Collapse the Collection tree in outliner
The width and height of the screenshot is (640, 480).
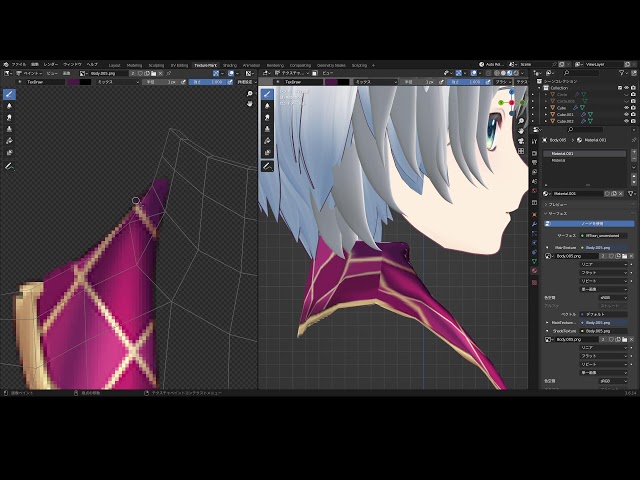539,88
